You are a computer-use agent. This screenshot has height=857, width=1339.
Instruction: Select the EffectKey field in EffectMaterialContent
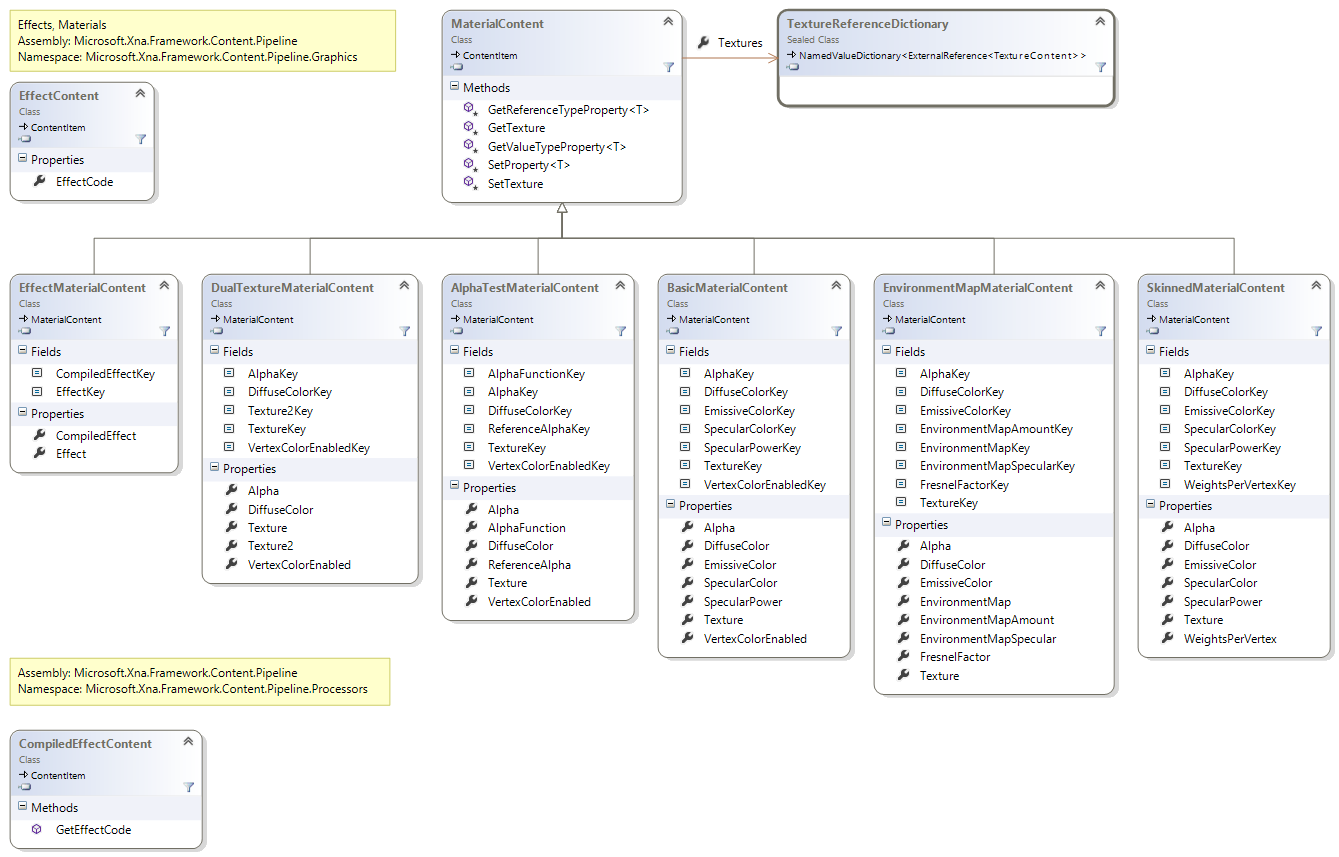click(x=80, y=392)
